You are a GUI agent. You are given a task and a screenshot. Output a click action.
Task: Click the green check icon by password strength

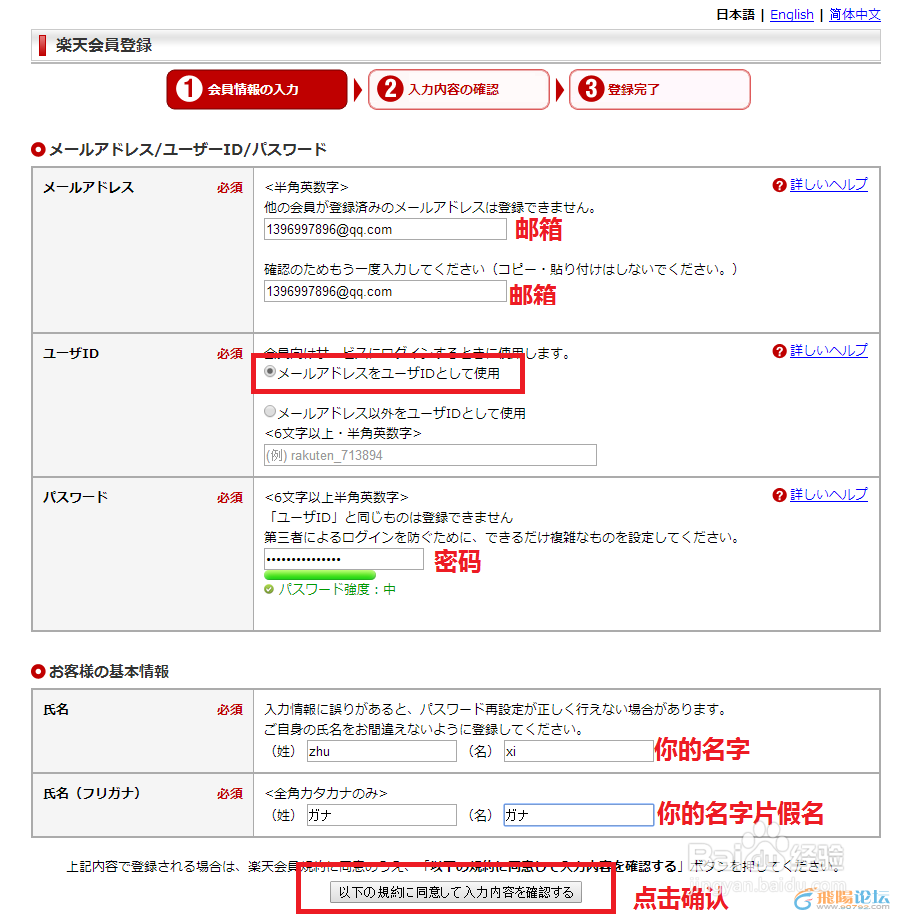269,590
